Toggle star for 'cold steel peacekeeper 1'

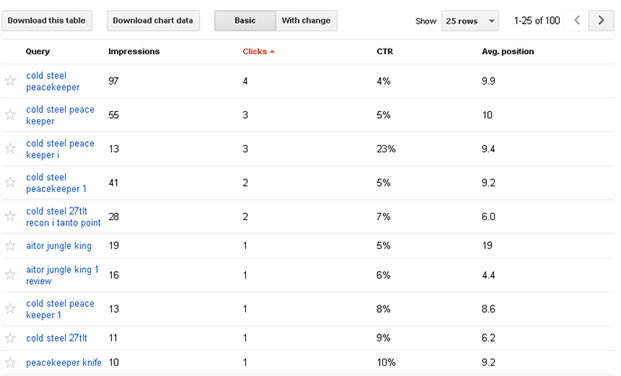click(10, 183)
